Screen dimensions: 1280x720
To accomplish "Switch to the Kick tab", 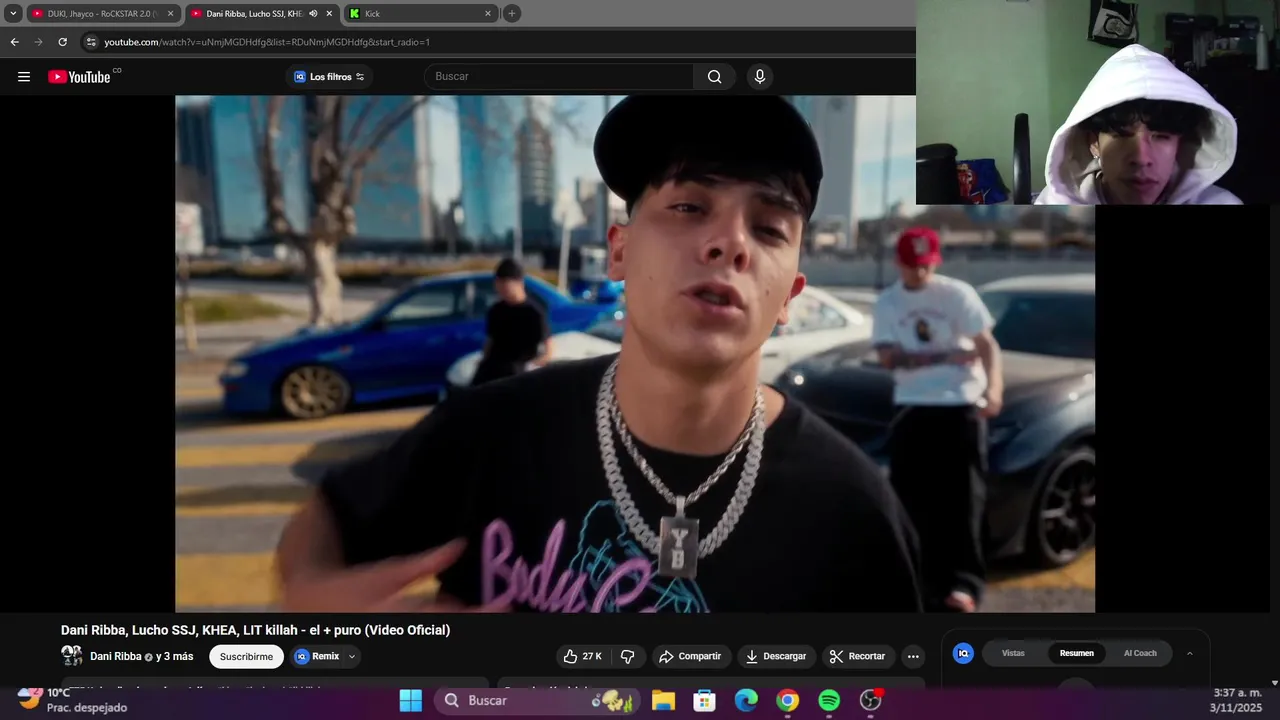I will pos(420,14).
